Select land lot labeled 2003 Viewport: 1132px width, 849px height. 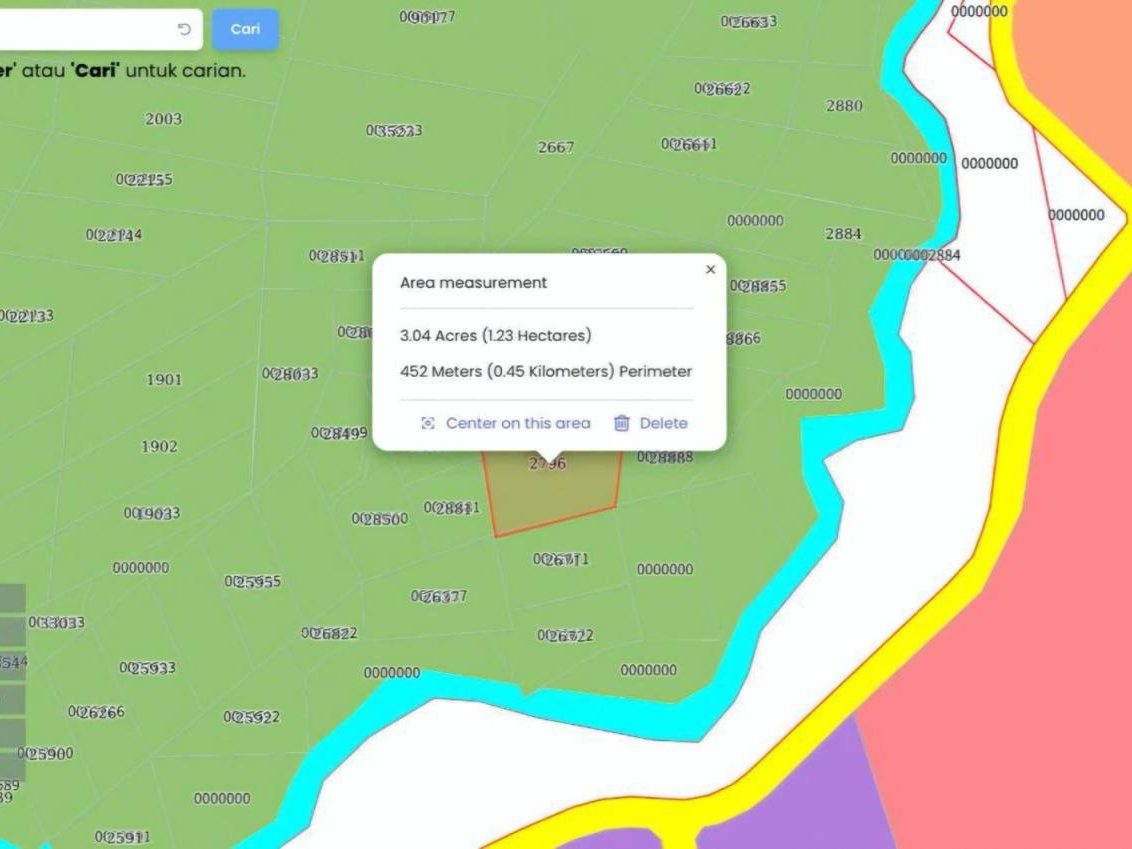(x=163, y=119)
